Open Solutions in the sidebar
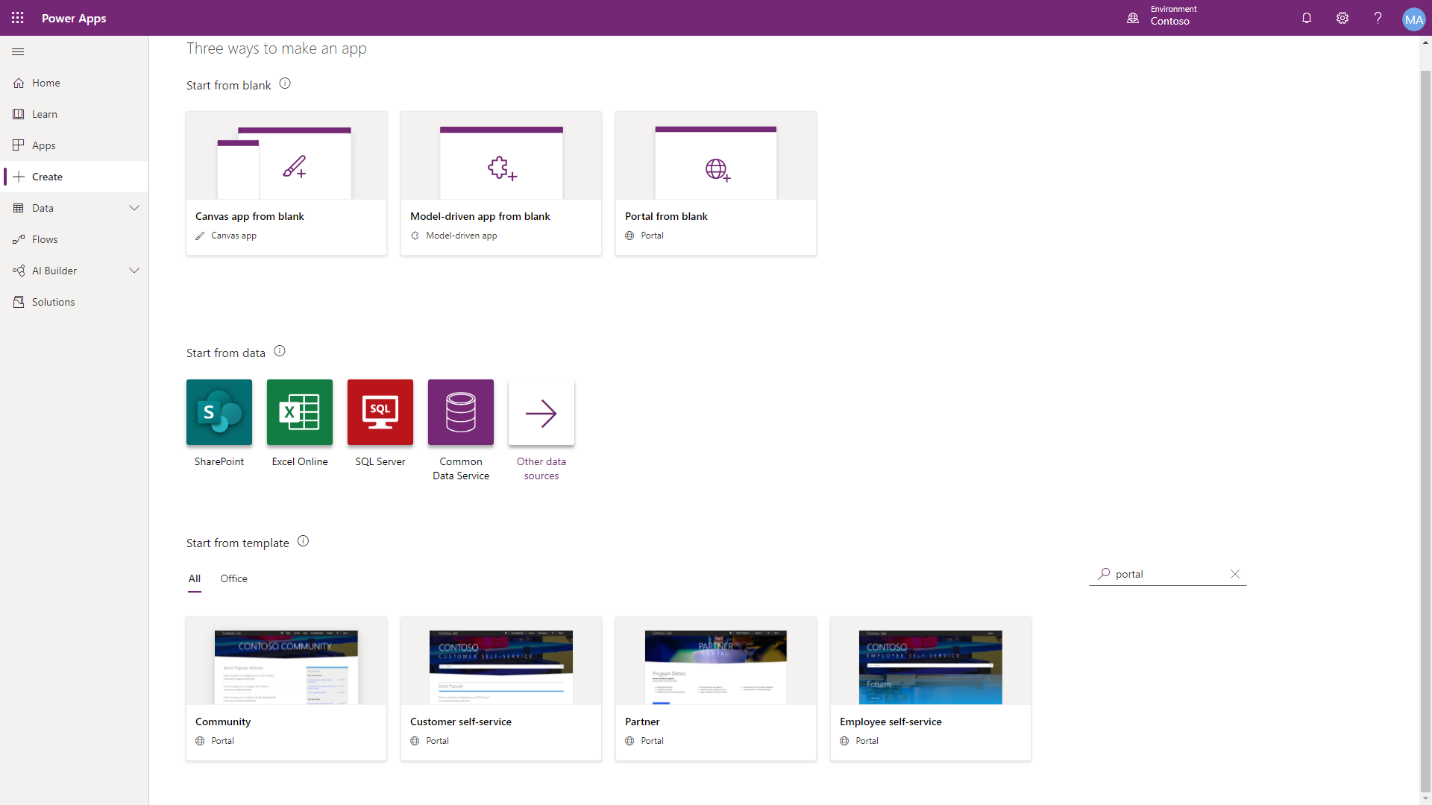The image size is (1432, 805). tap(75, 301)
